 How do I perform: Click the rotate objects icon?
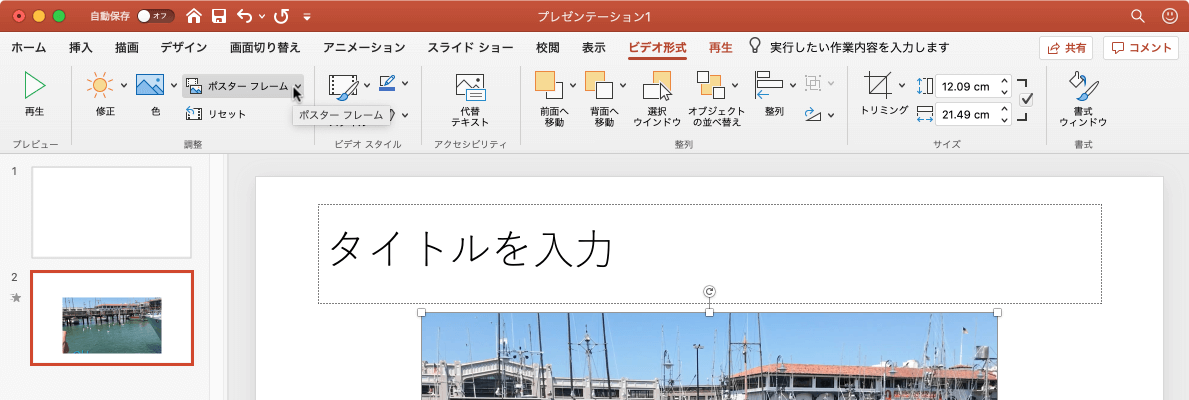[813, 114]
